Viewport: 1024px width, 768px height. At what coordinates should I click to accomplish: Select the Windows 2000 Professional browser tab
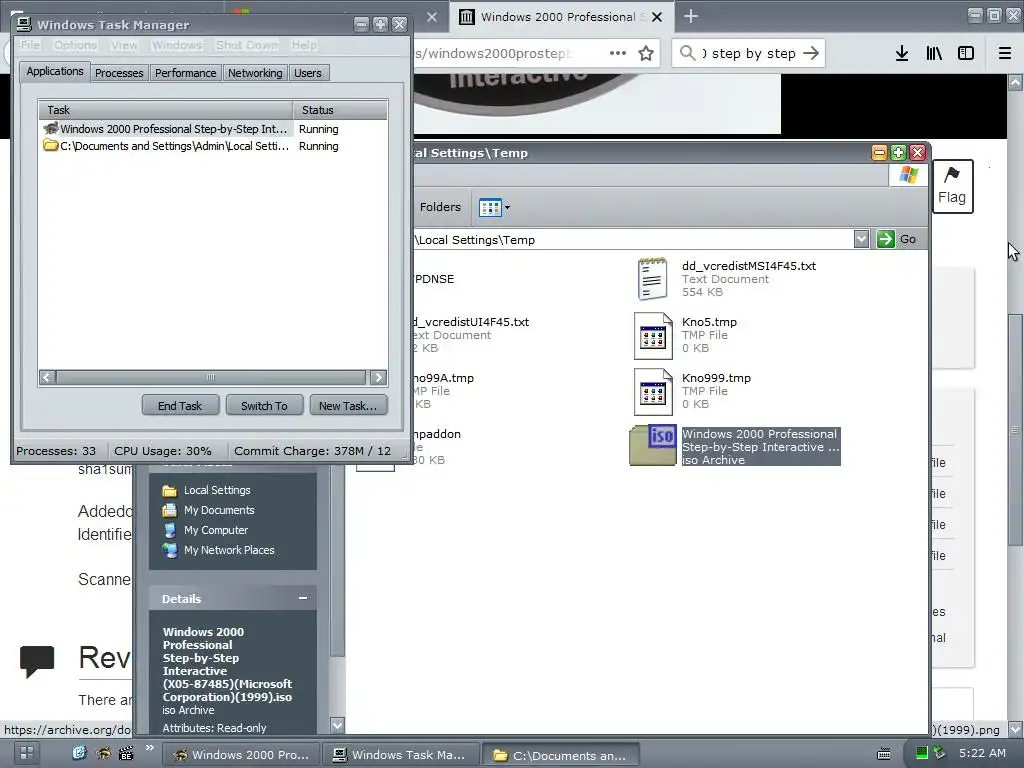(560, 17)
